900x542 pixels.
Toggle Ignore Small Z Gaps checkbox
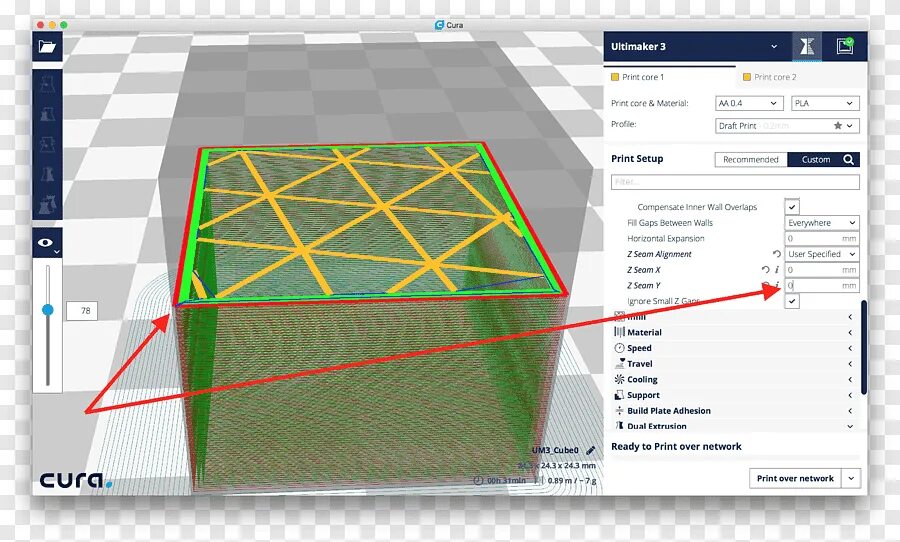[792, 301]
